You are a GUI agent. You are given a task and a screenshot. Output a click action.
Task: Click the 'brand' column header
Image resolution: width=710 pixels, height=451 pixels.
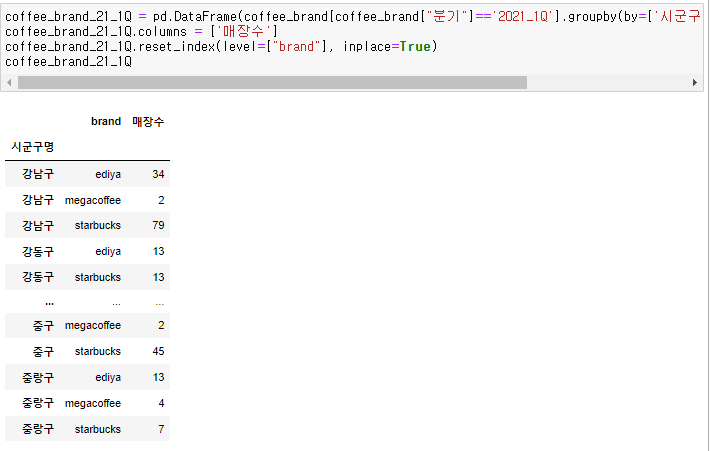(x=106, y=121)
